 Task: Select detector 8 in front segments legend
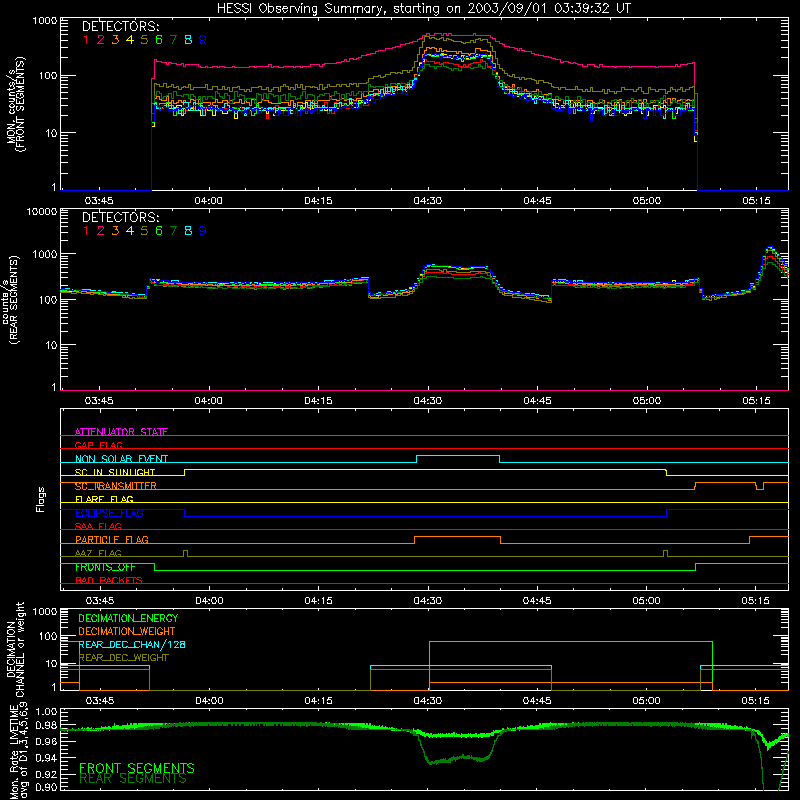click(x=188, y=40)
